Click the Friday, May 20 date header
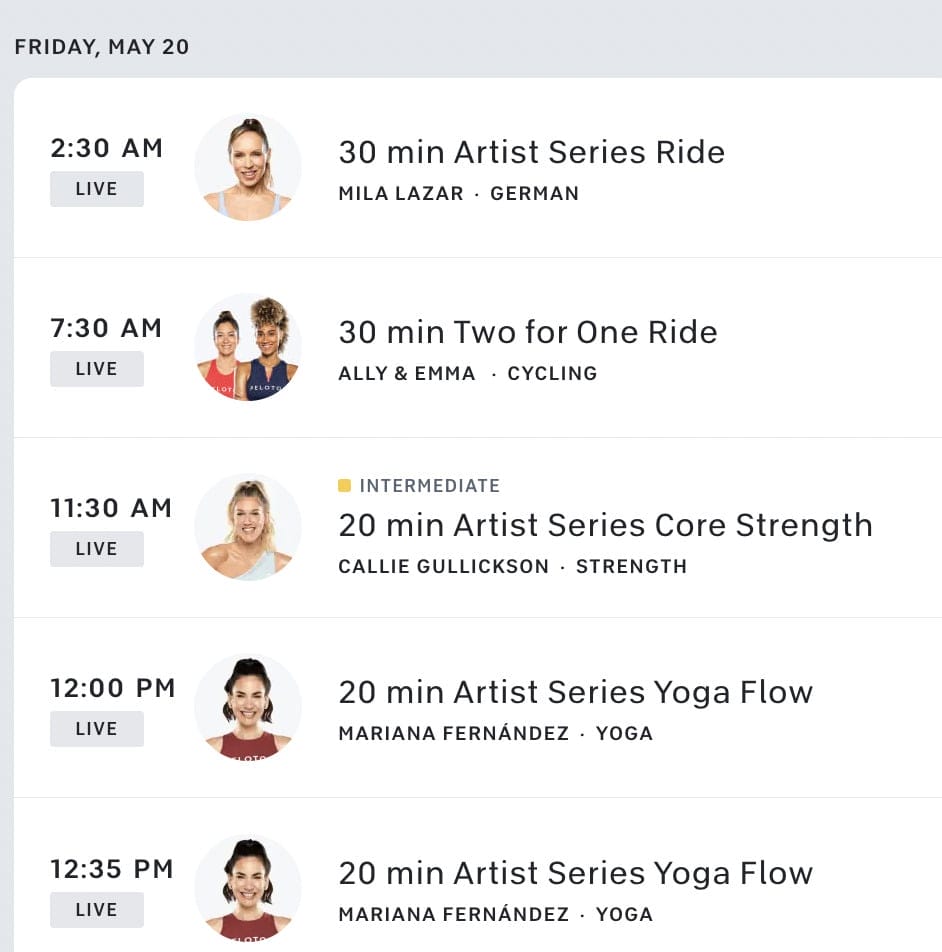Image resolution: width=942 pixels, height=952 pixels. click(102, 47)
